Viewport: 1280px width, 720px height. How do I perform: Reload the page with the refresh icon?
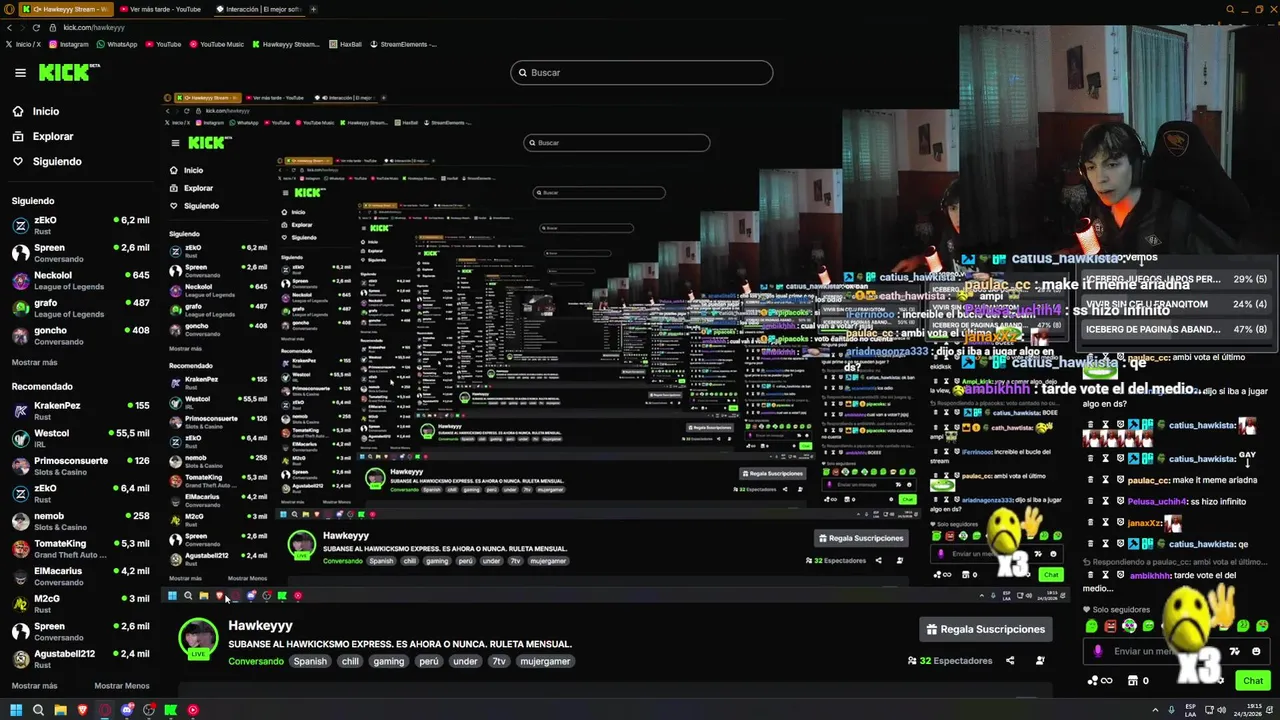point(36,27)
